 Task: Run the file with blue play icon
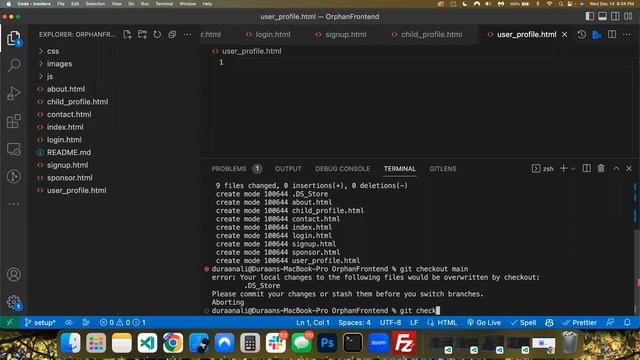(597, 35)
